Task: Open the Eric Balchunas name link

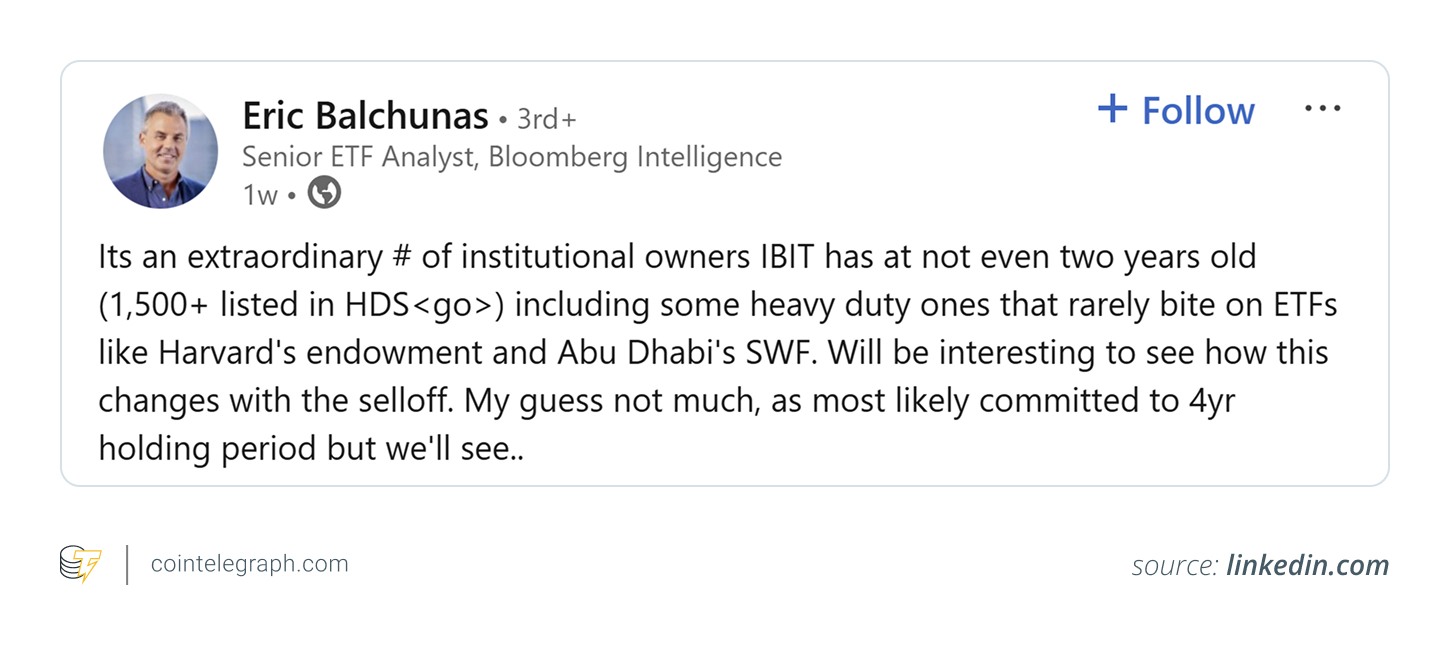Action: tap(365, 117)
